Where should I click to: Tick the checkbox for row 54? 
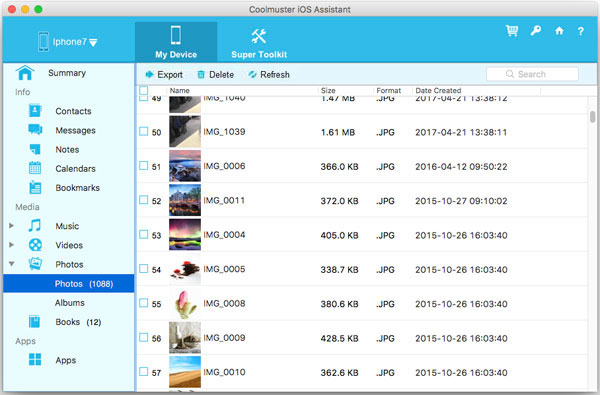pos(143,269)
